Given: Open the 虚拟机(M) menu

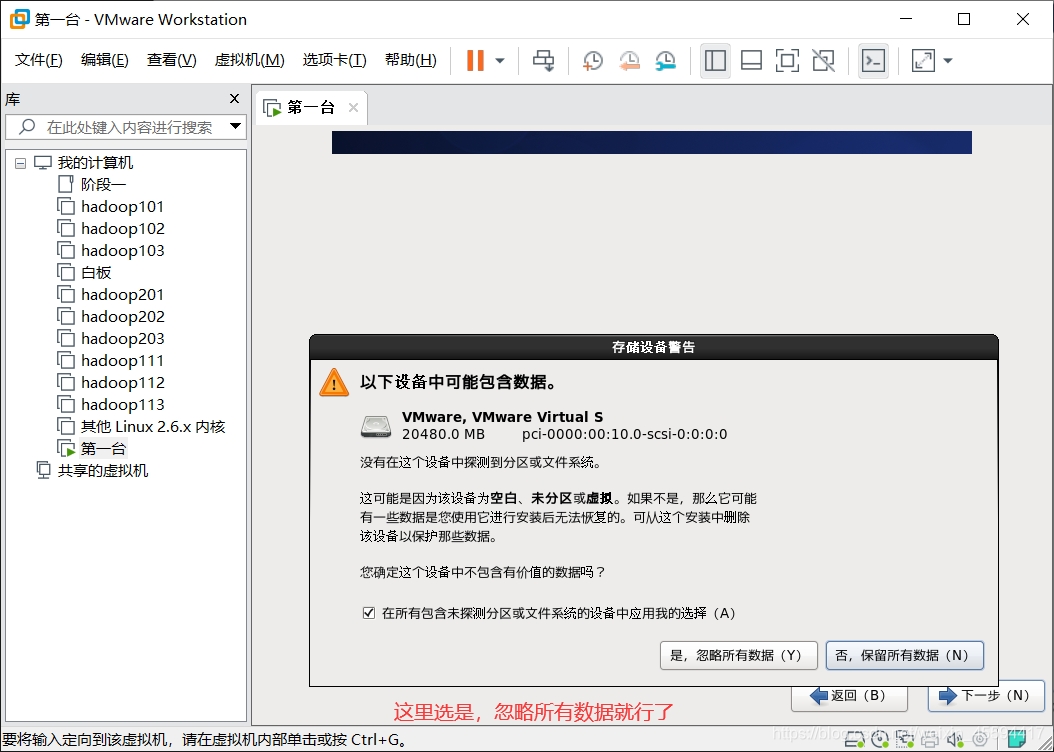Looking at the screenshot, I should (x=249, y=60).
